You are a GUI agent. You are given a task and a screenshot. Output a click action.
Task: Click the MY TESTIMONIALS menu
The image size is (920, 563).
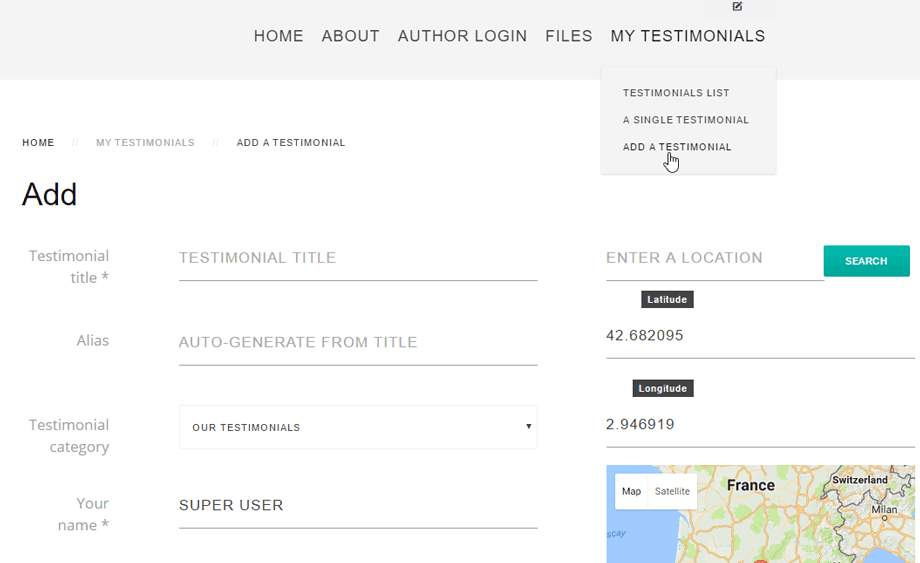[687, 36]
